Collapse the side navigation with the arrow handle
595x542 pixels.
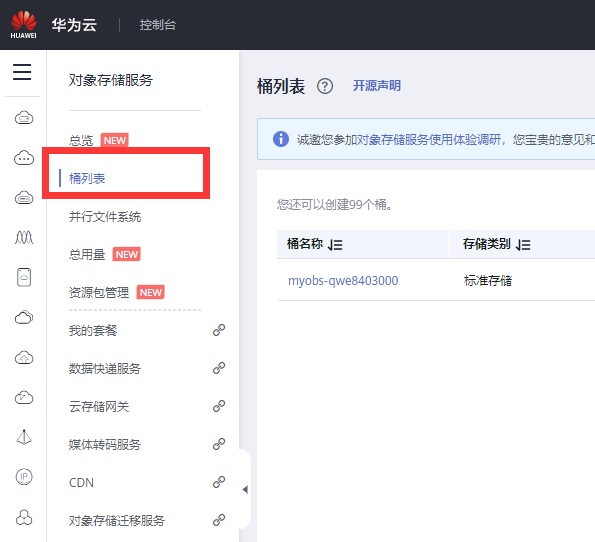pos(245,490)
